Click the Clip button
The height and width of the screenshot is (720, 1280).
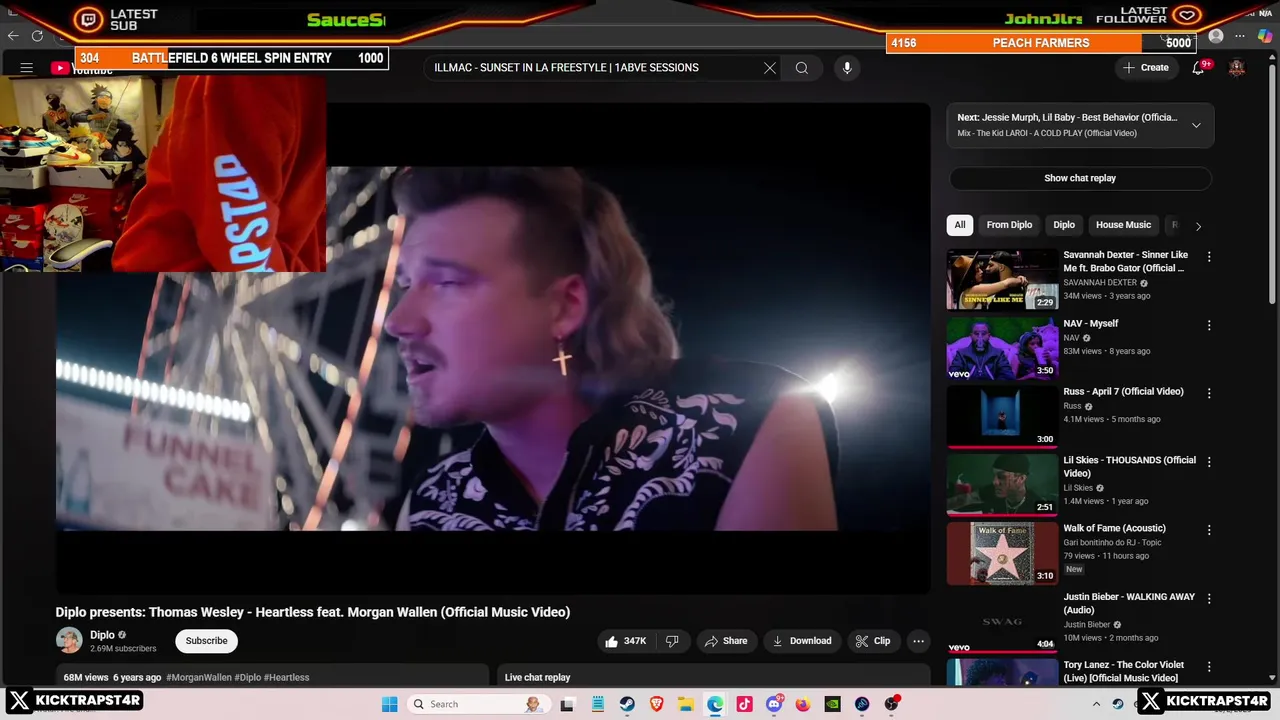pos(873,641)
